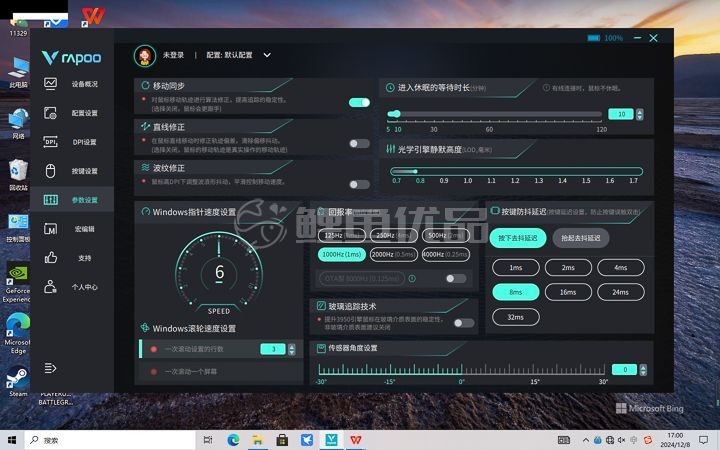Adjust the scroll lines stepper arrows
This screenshot has height=450, width=720.
(x=291, y=349)
